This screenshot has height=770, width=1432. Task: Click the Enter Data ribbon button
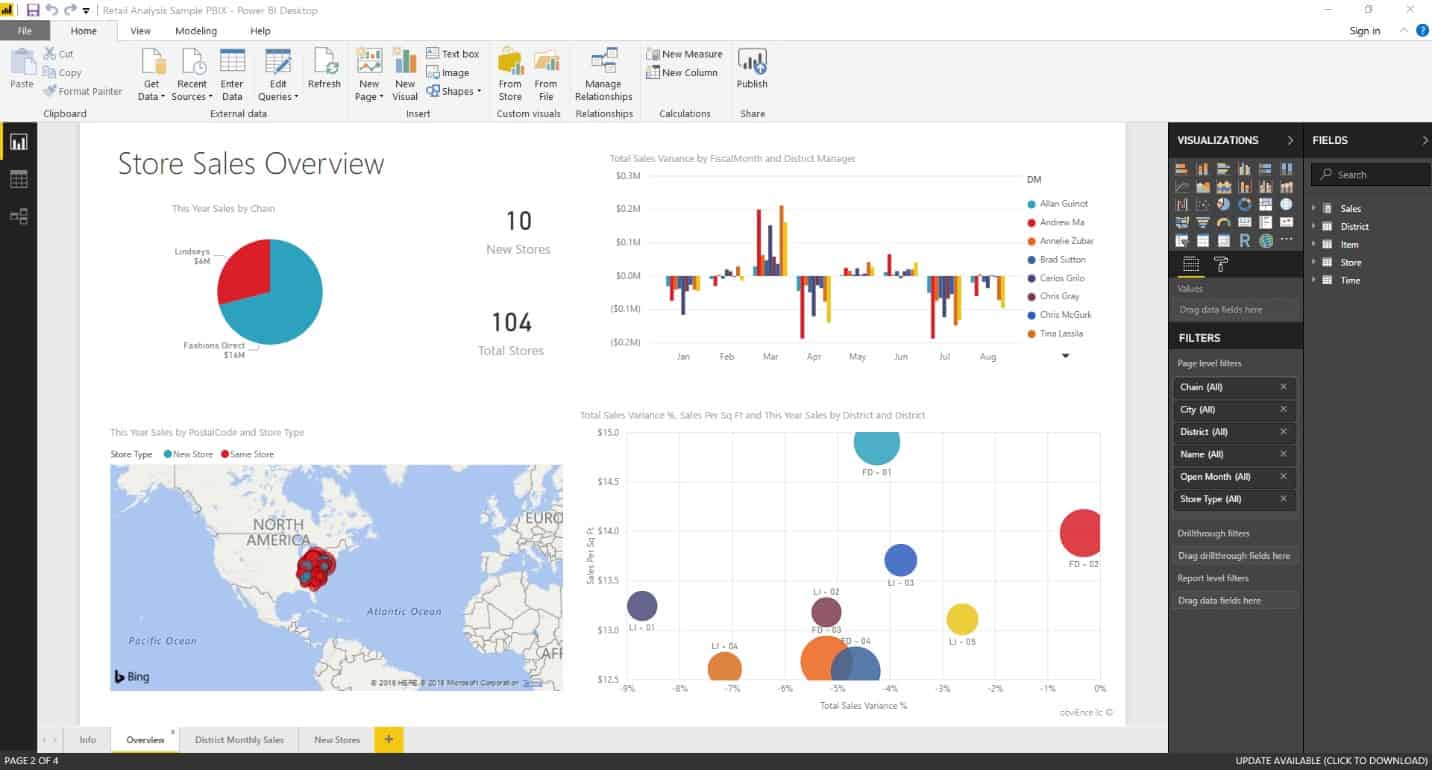(232, 74)
